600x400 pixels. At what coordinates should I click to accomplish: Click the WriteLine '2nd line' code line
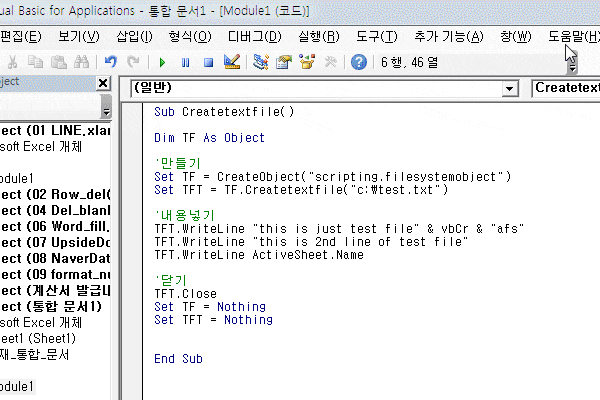pyautogui.click(x=311, y=242)
